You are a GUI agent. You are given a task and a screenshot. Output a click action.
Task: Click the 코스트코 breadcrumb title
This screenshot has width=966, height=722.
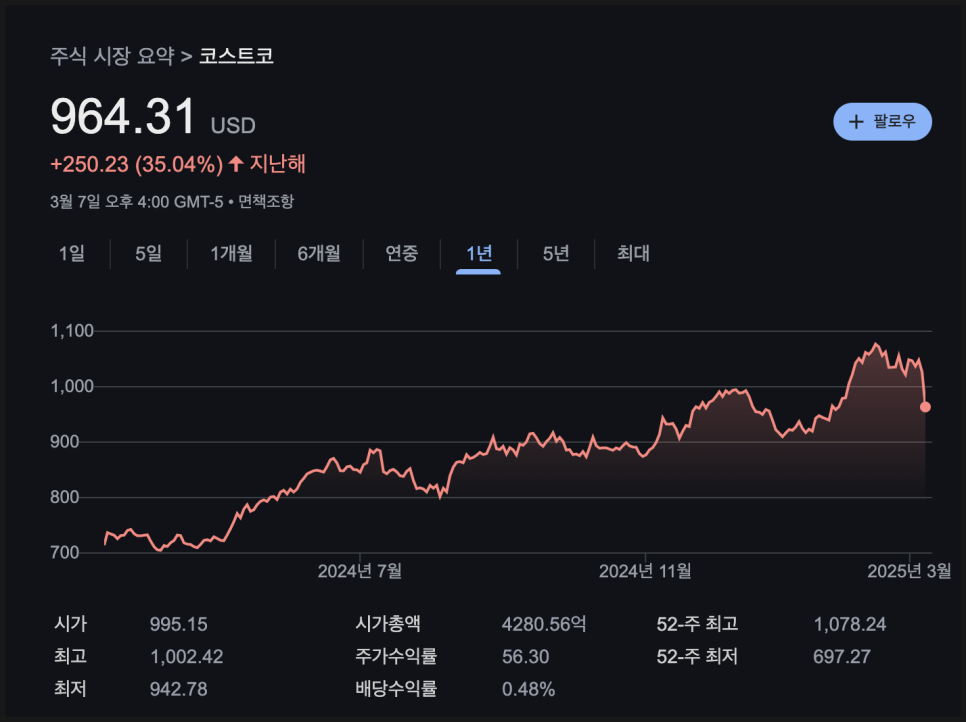236,56
